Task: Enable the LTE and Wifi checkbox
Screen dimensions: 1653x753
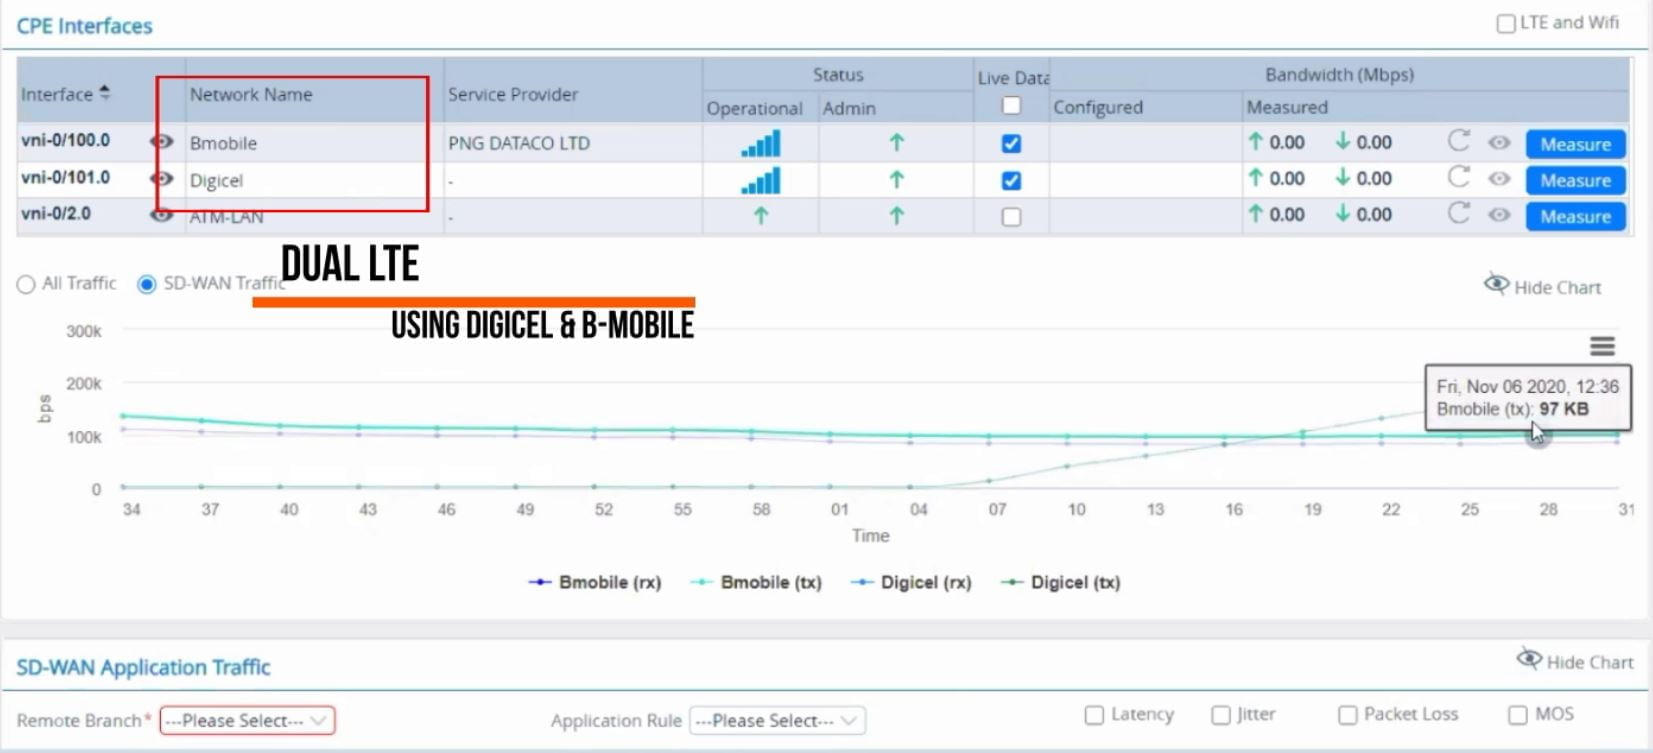Action: pos(1505,23)
